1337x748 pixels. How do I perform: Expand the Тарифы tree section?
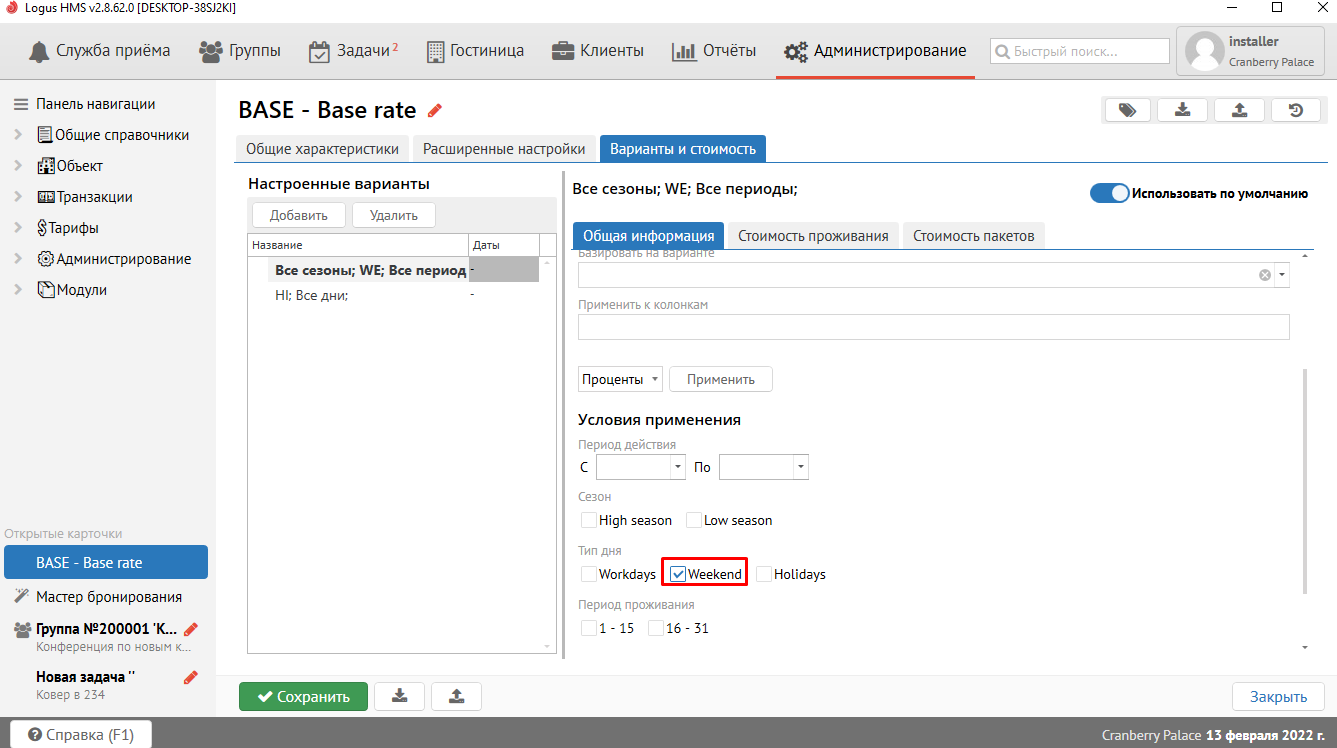[x=18, y=228]
